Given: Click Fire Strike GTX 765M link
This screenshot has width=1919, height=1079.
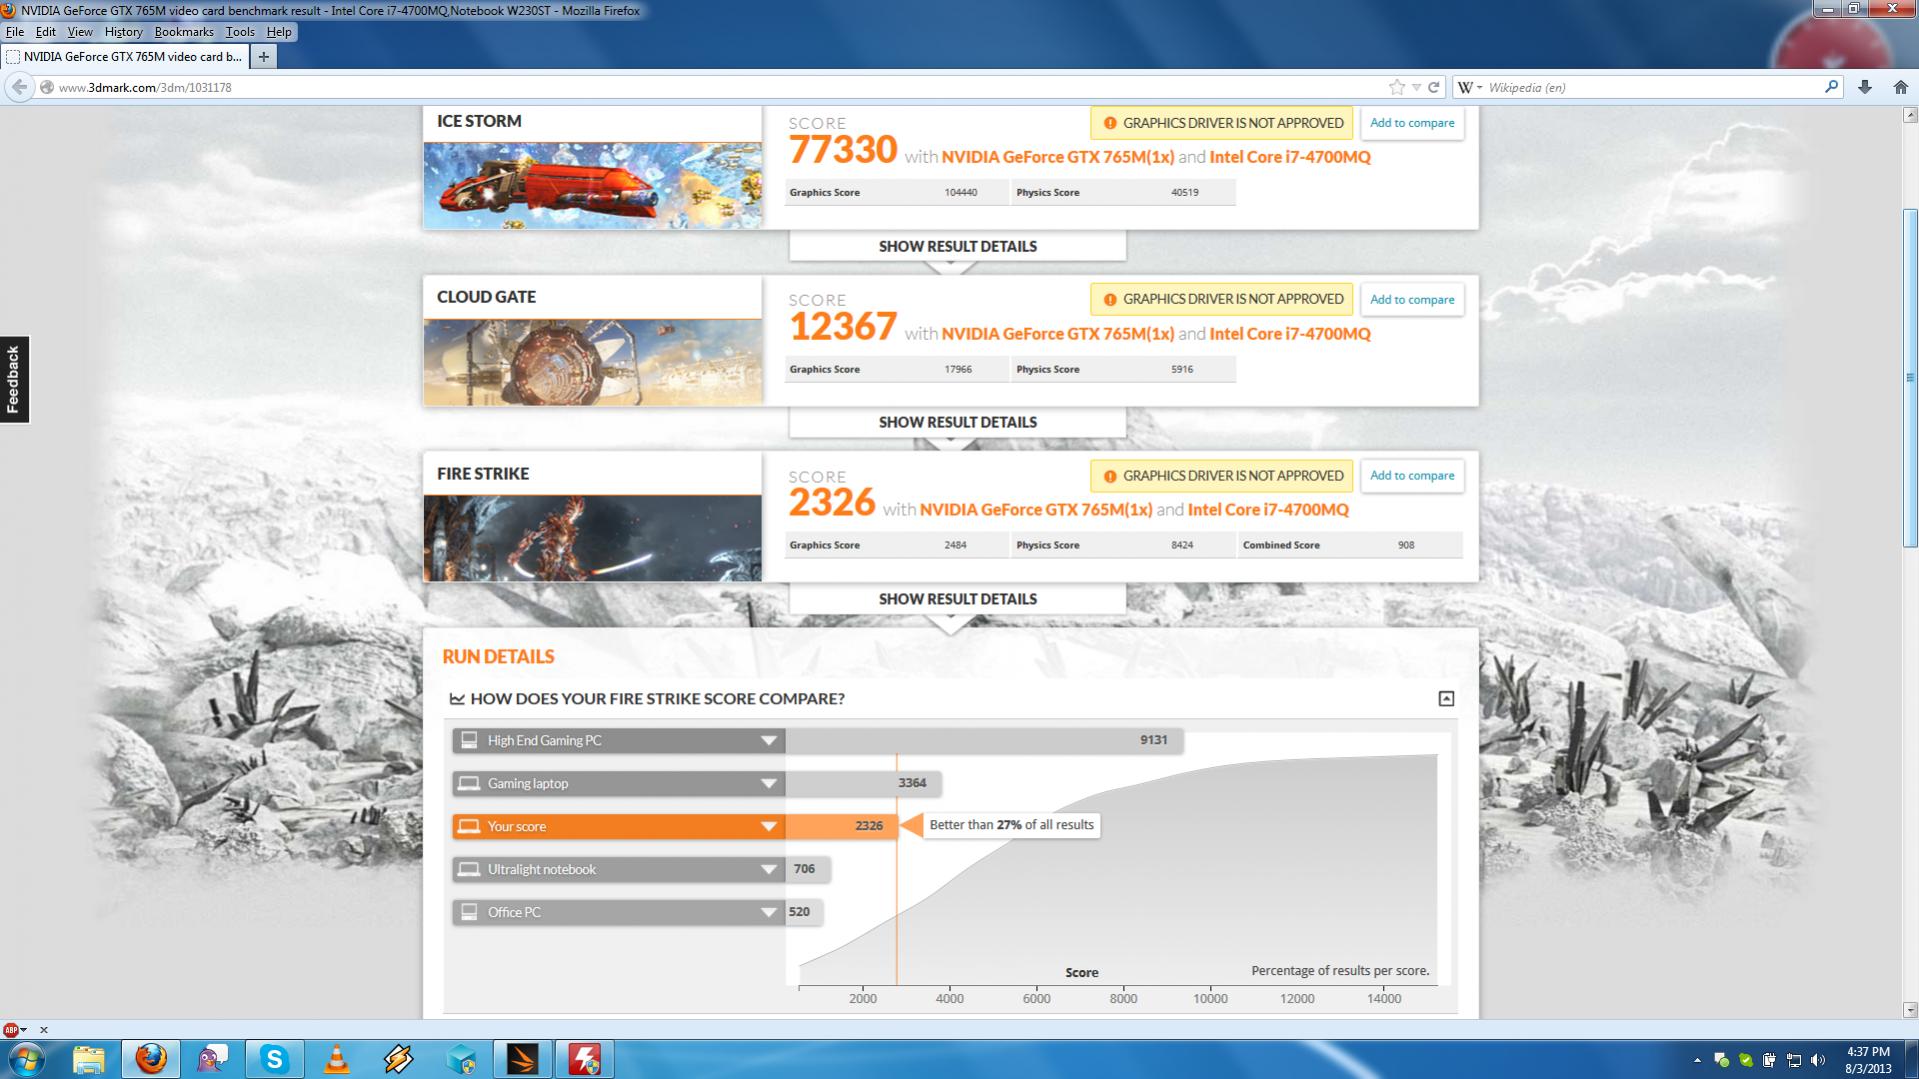Looking at the screenshot, I should [x=1036, y=510].
